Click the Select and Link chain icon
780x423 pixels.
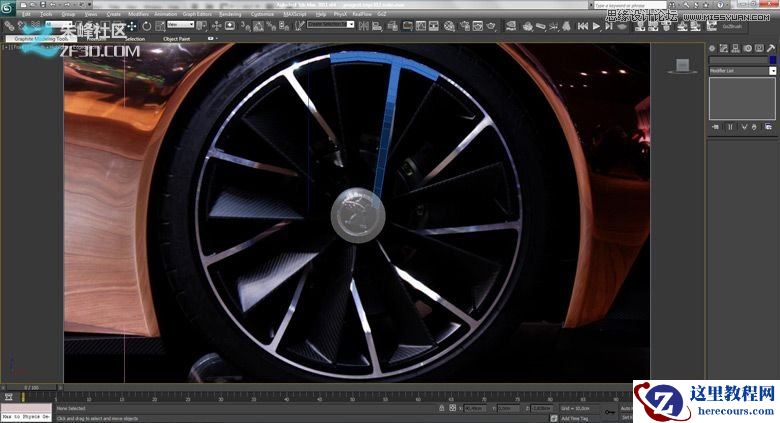9,25
